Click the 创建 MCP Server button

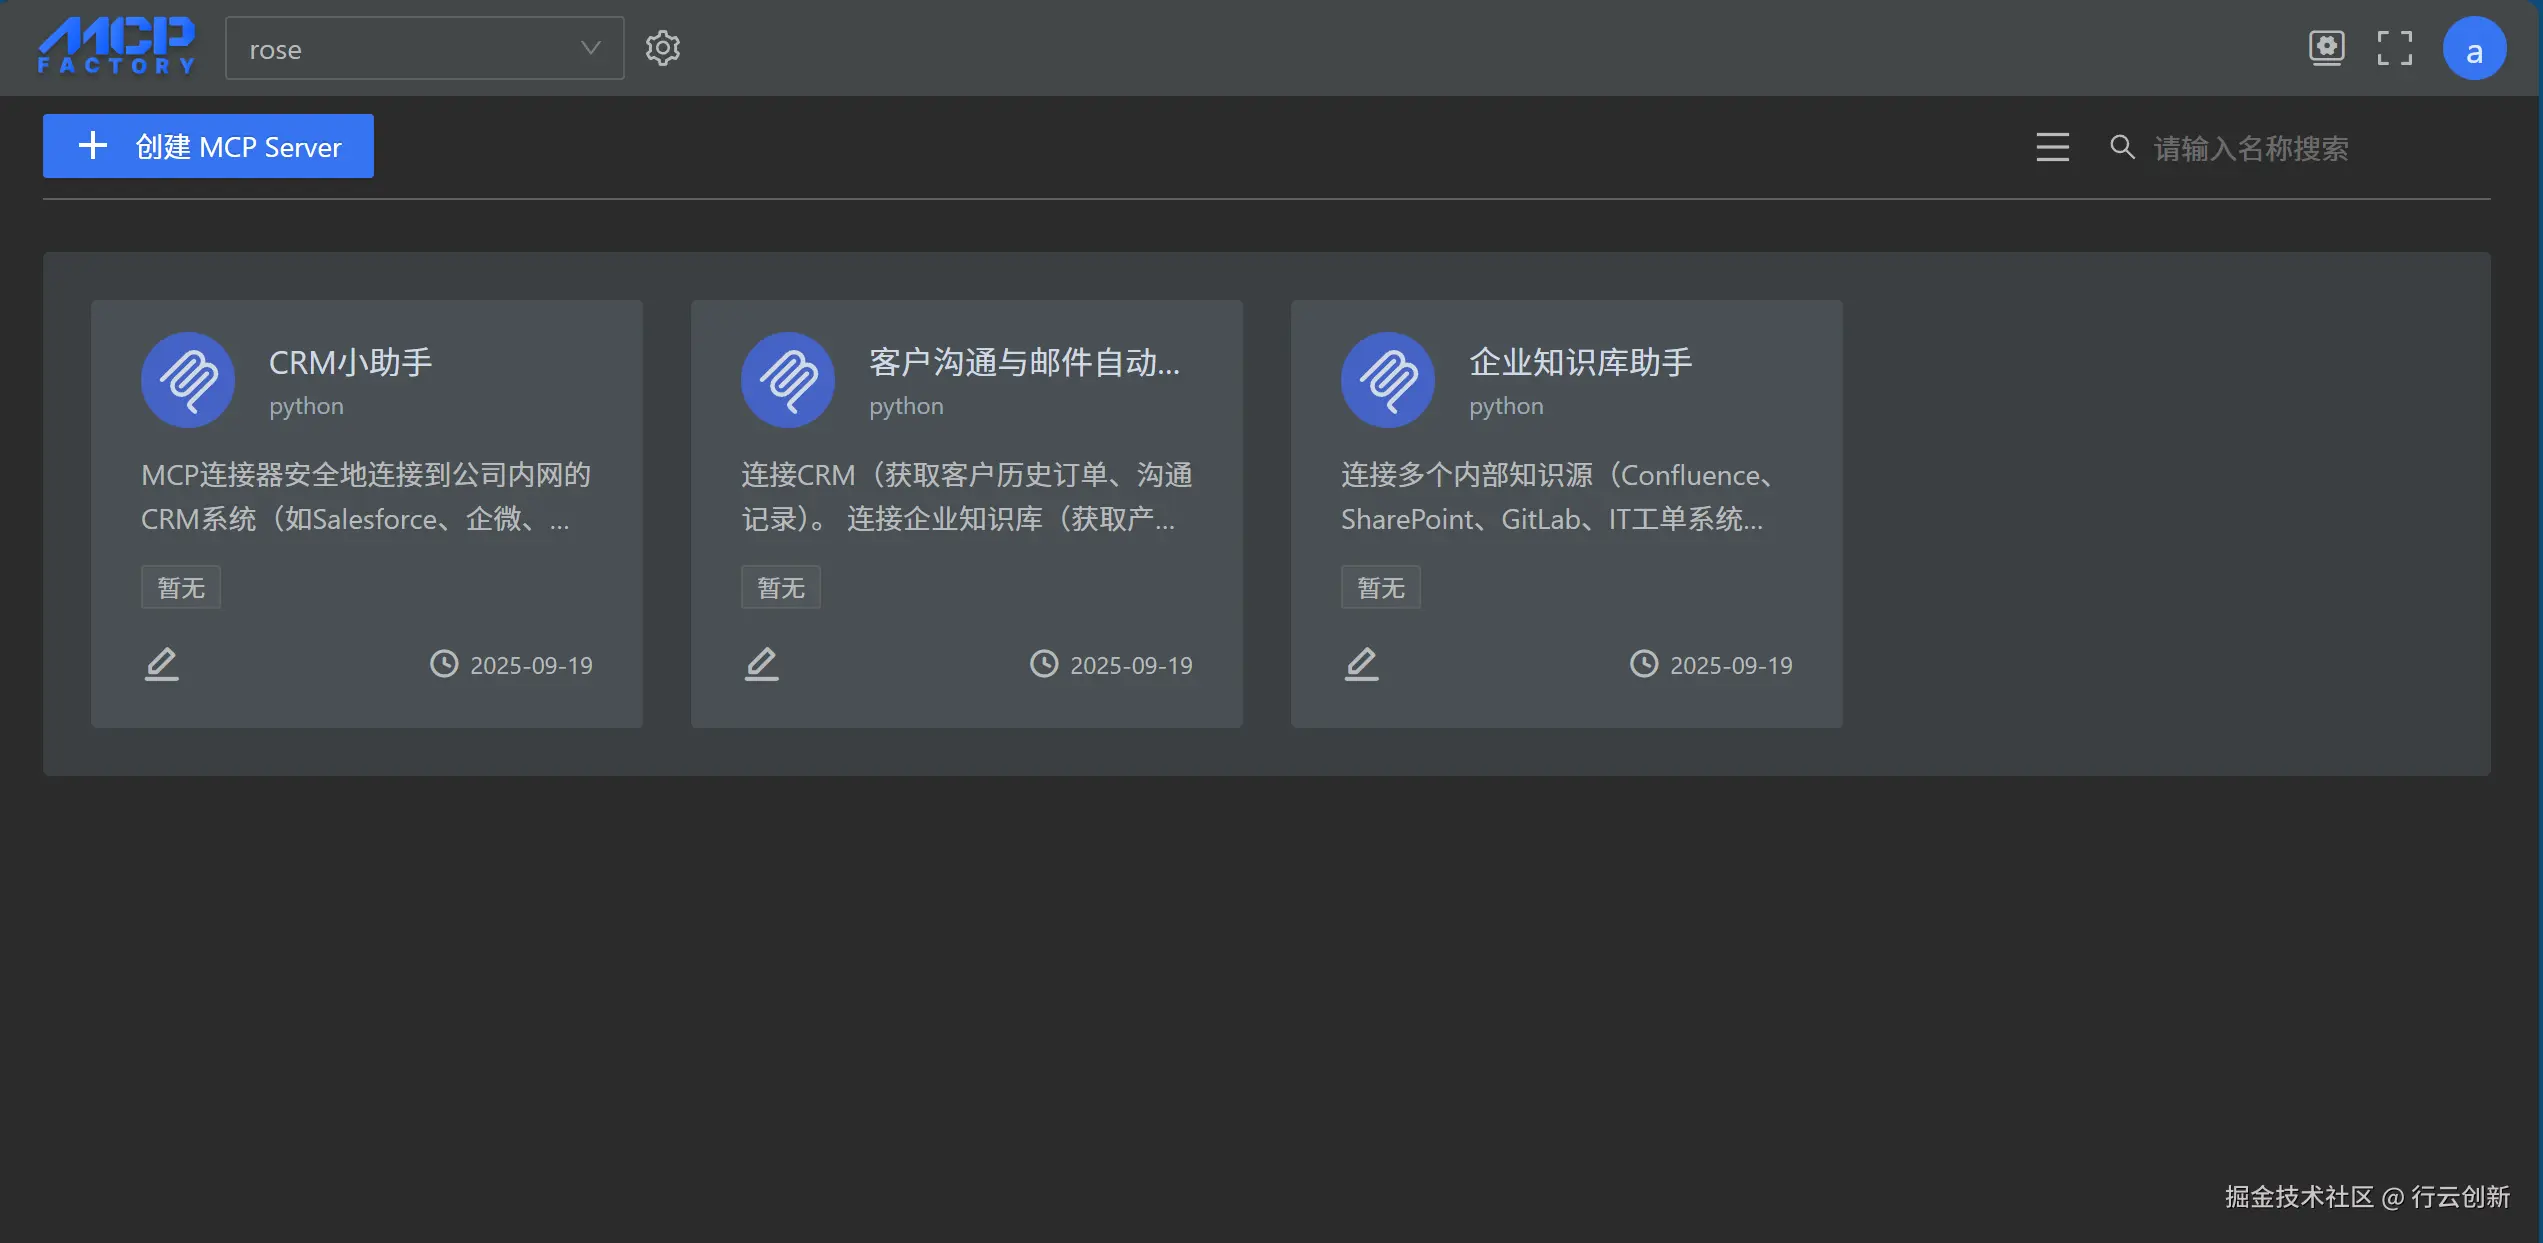(208, 146)
